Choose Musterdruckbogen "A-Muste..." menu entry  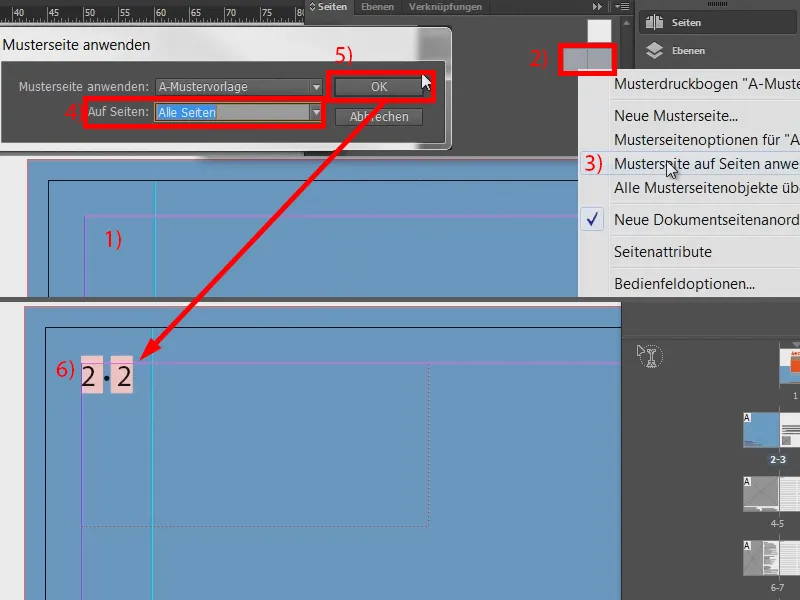[x=706, y=84]
